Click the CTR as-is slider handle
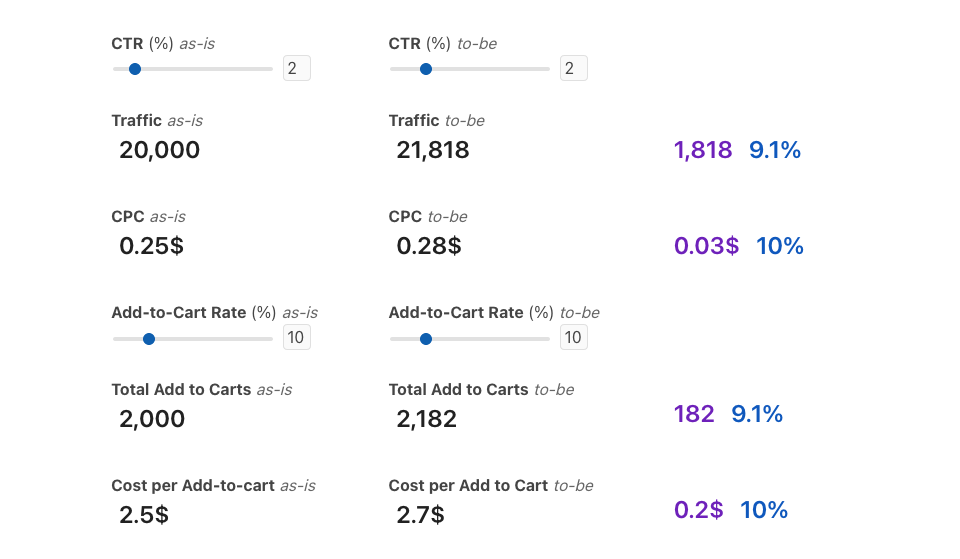 tap(135, 69)
